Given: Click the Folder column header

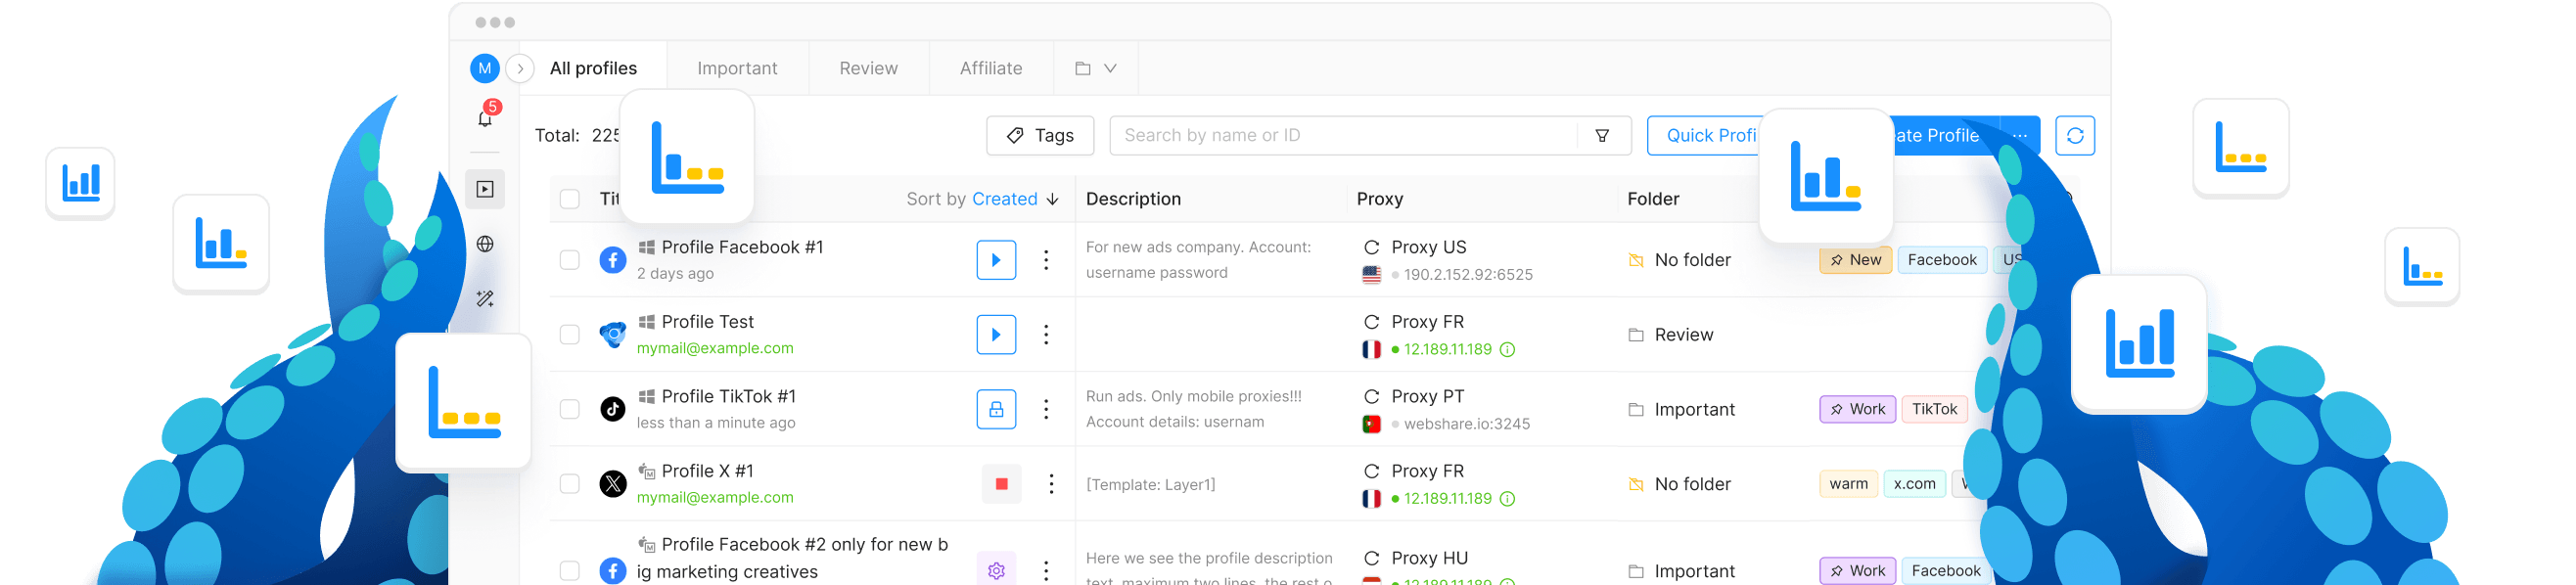Looking at the screenshot, I should point(1653,199).
